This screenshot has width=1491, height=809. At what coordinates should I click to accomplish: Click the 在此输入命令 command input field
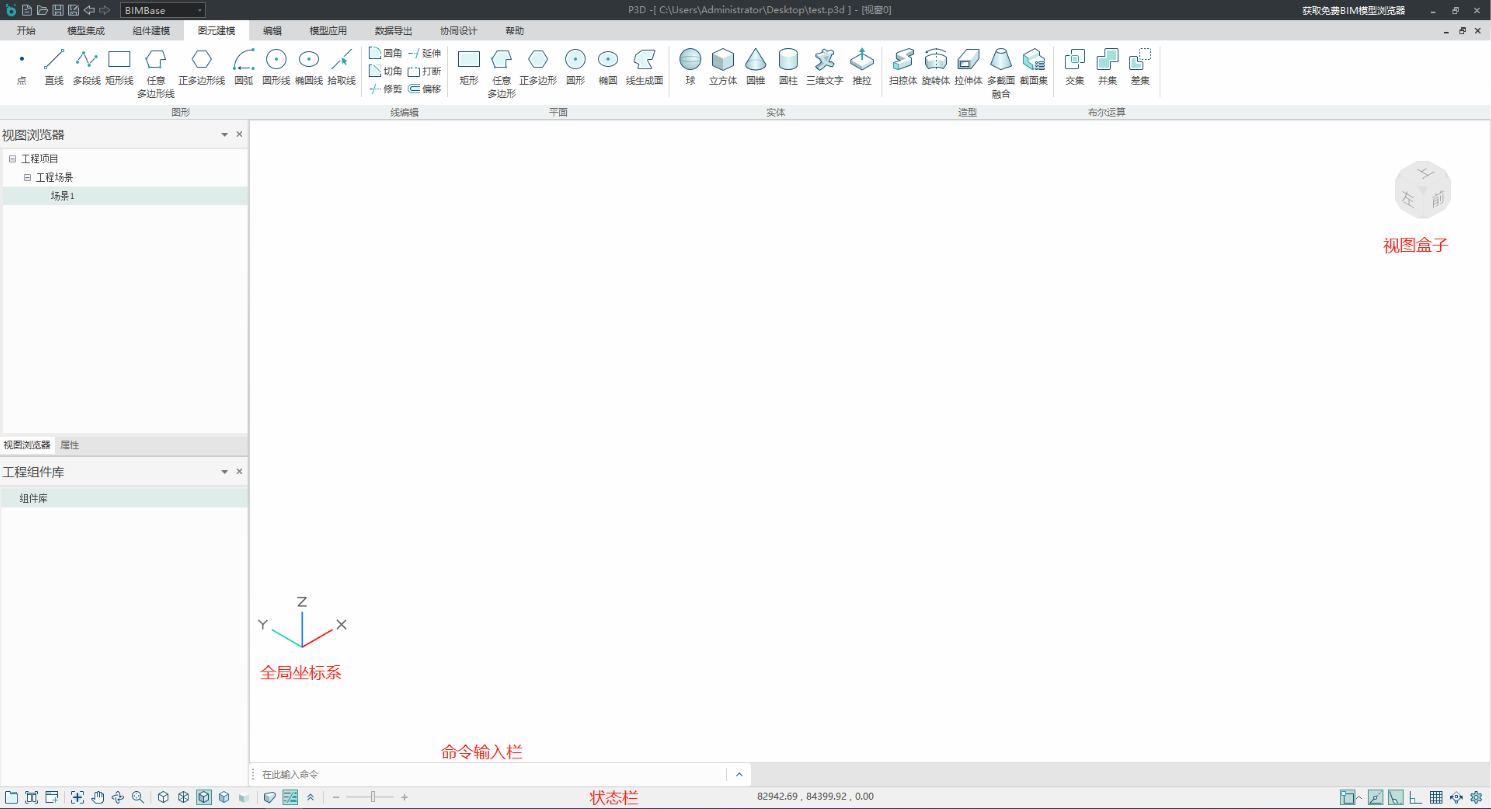click(x=490, y=774)
